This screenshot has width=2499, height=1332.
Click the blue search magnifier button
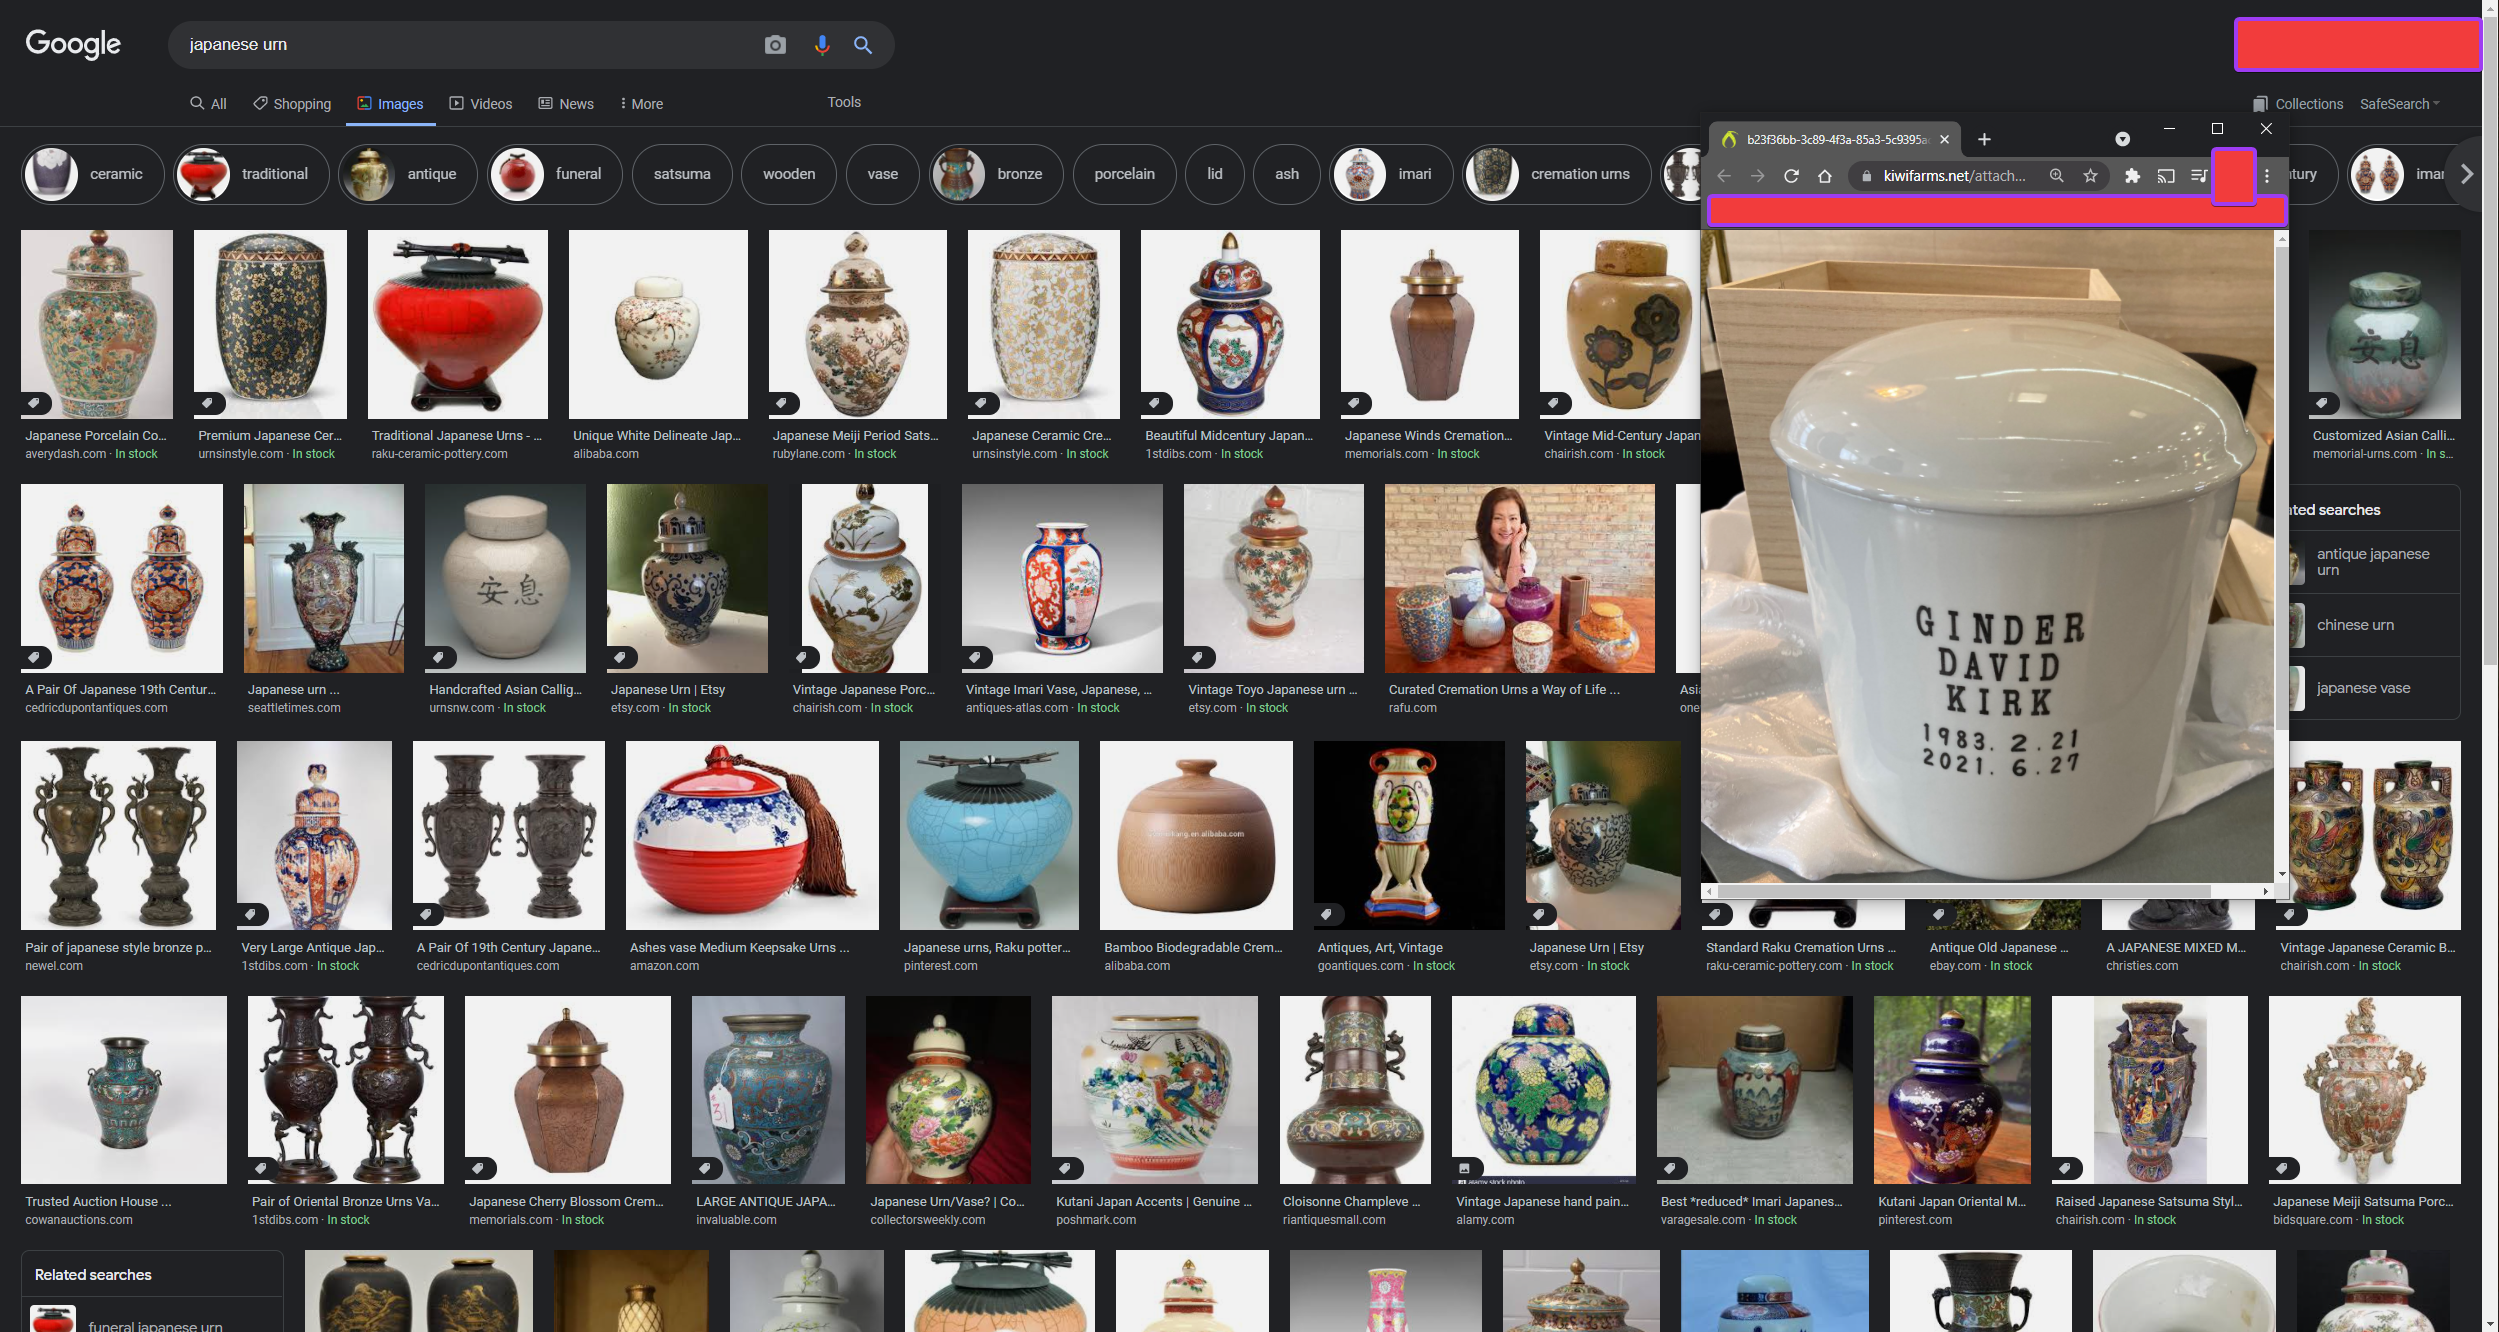[x=863, y=45]
